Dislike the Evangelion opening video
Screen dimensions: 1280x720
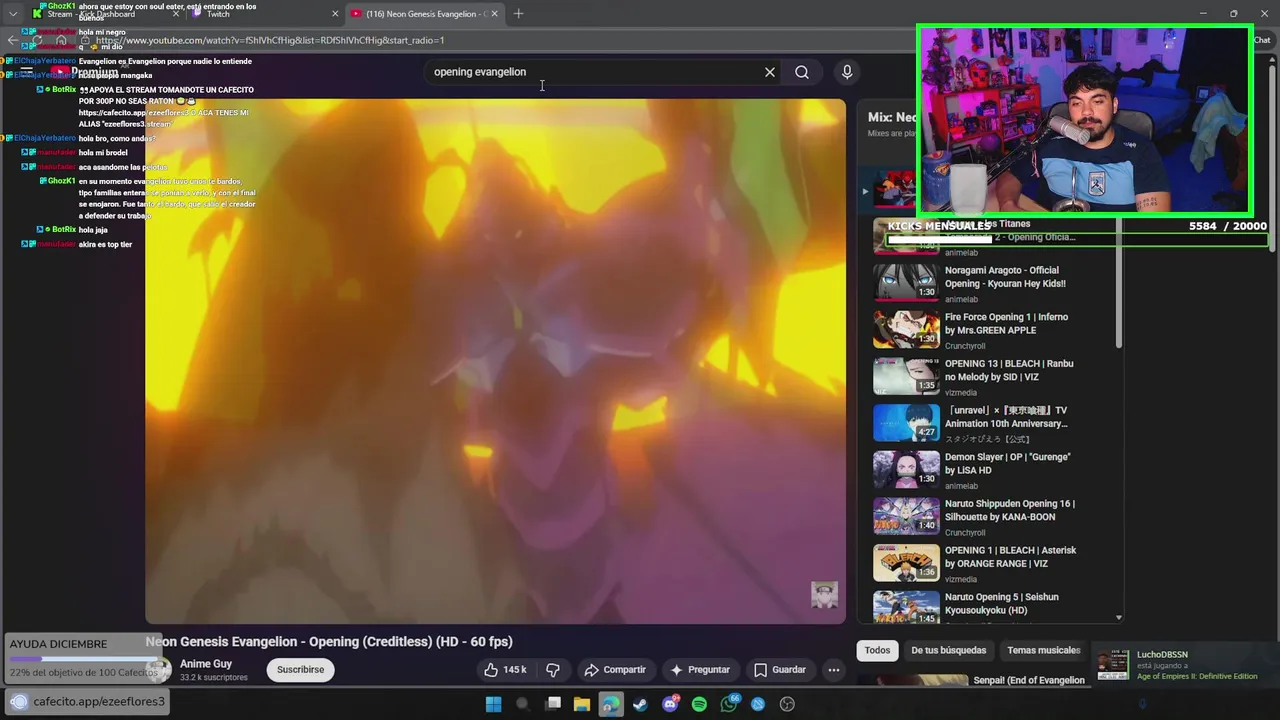click(x=552, y=670)
